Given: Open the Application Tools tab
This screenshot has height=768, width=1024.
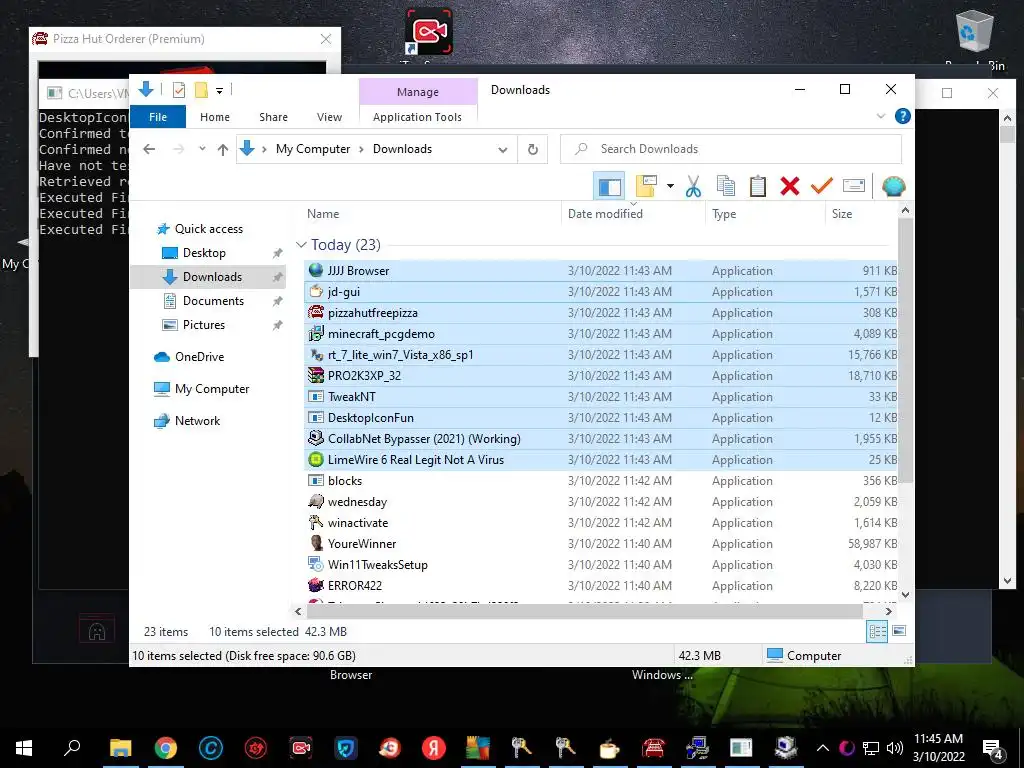Looking at the screenshot, I should tap(417, 117).
